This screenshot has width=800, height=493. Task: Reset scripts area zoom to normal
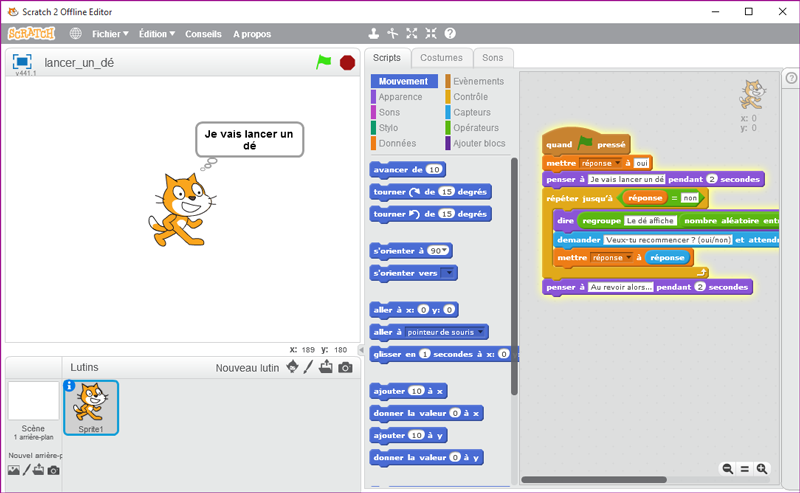click(745, 469)
